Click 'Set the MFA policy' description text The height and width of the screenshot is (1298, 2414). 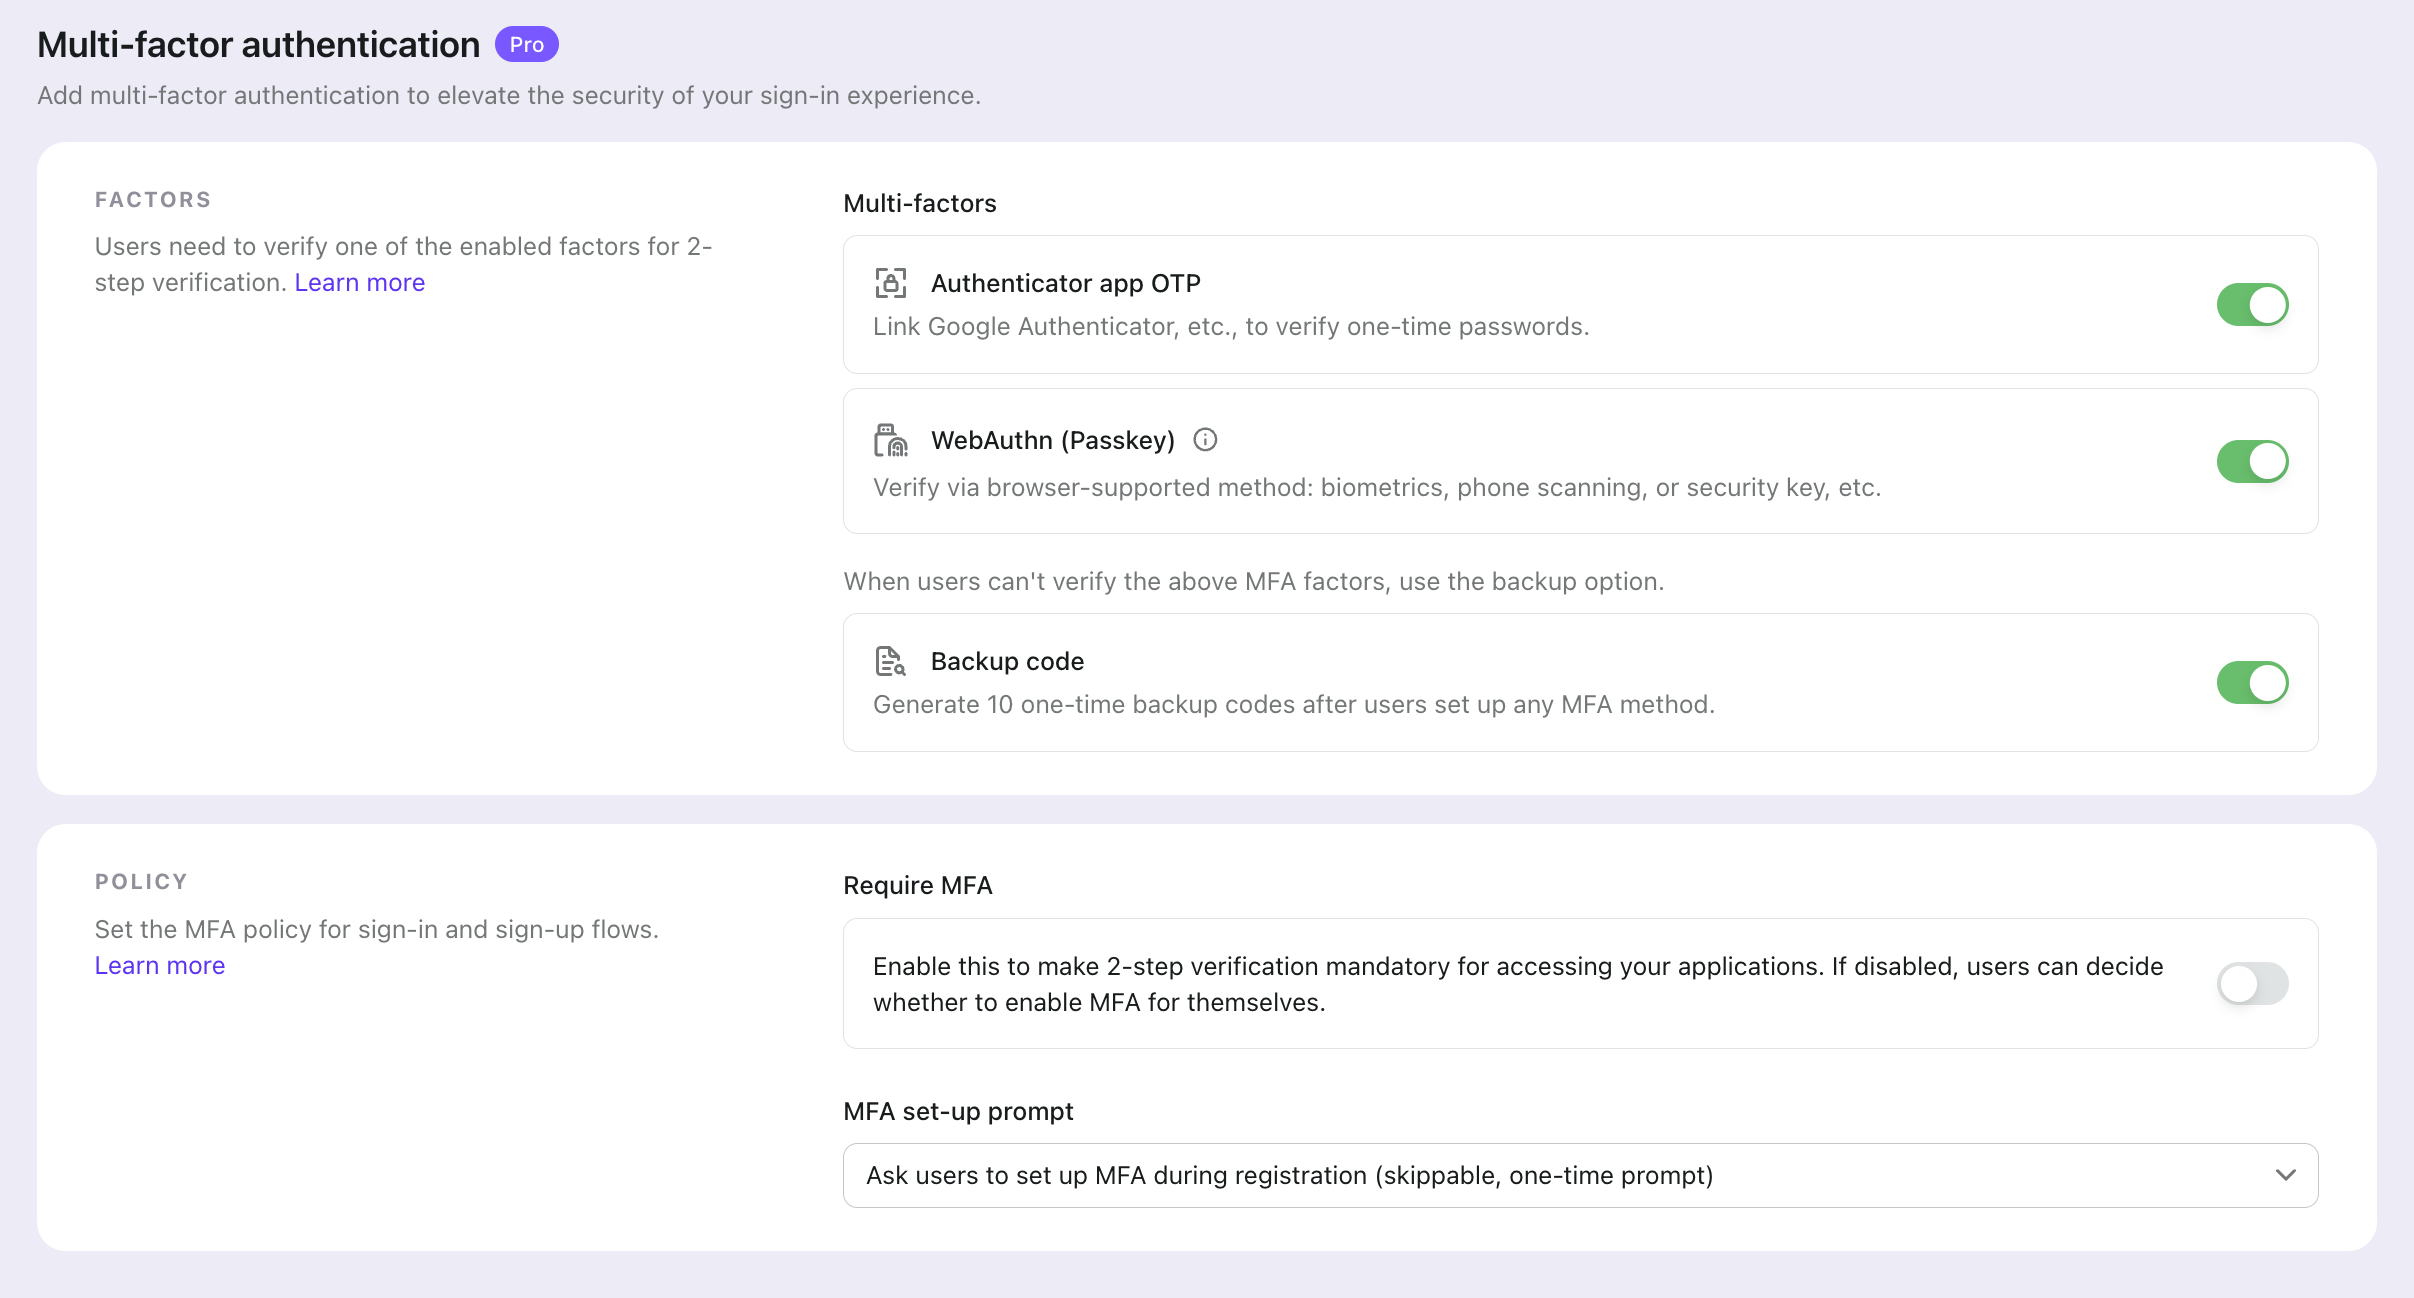(377, 930)
